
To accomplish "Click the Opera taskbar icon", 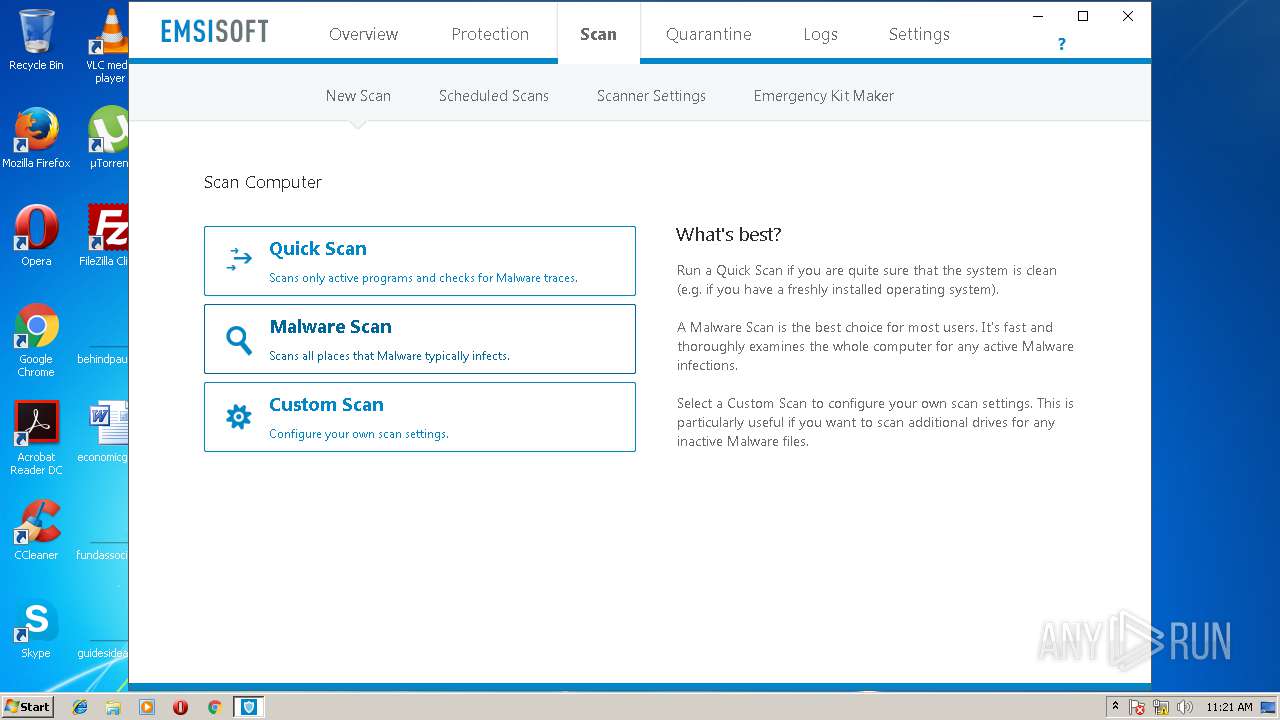I will coord(180,707).
